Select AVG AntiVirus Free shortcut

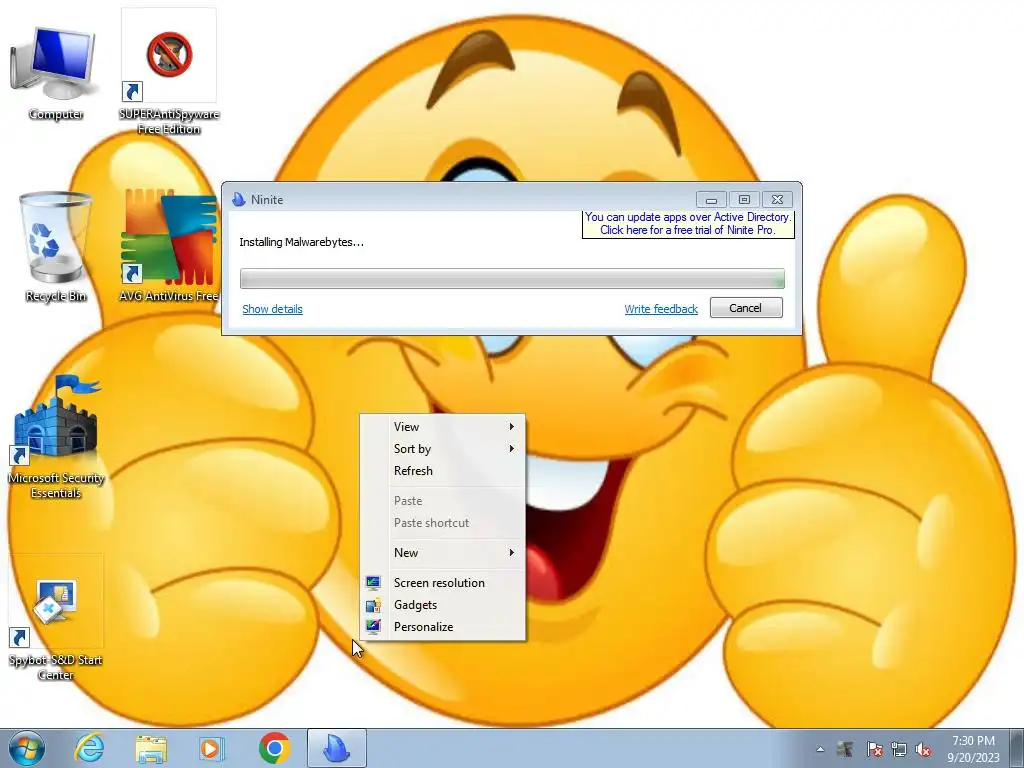168,246
